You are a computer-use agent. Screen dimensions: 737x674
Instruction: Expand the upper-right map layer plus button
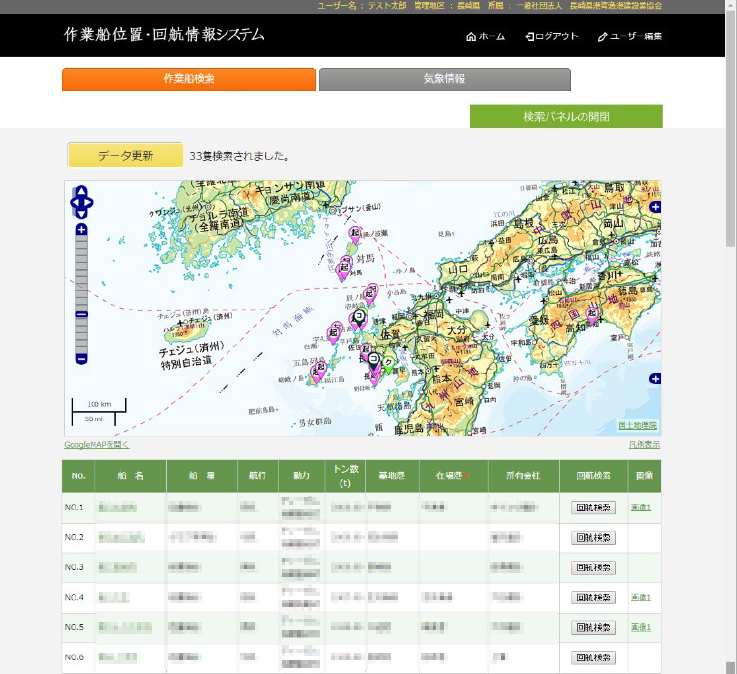tap(655, 207)
